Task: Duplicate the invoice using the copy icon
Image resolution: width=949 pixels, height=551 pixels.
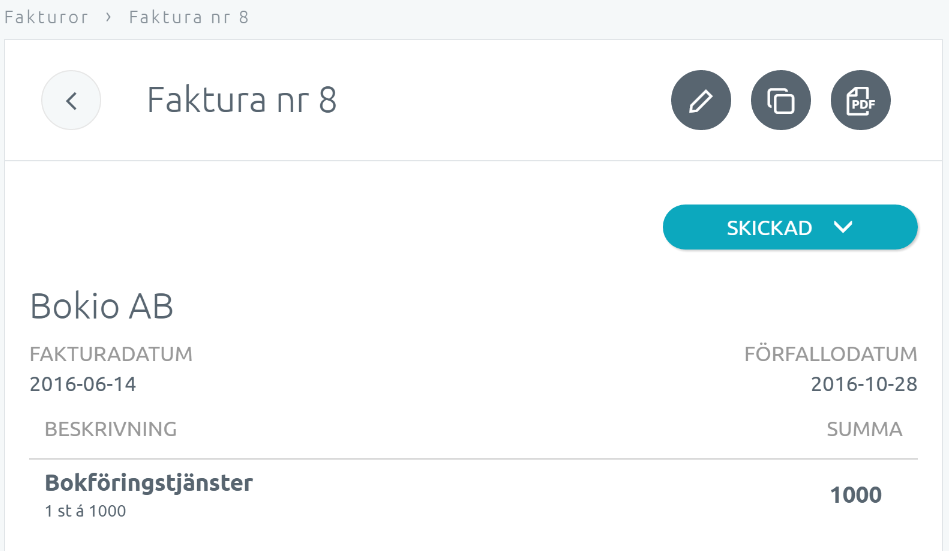Action: point(781,101)
